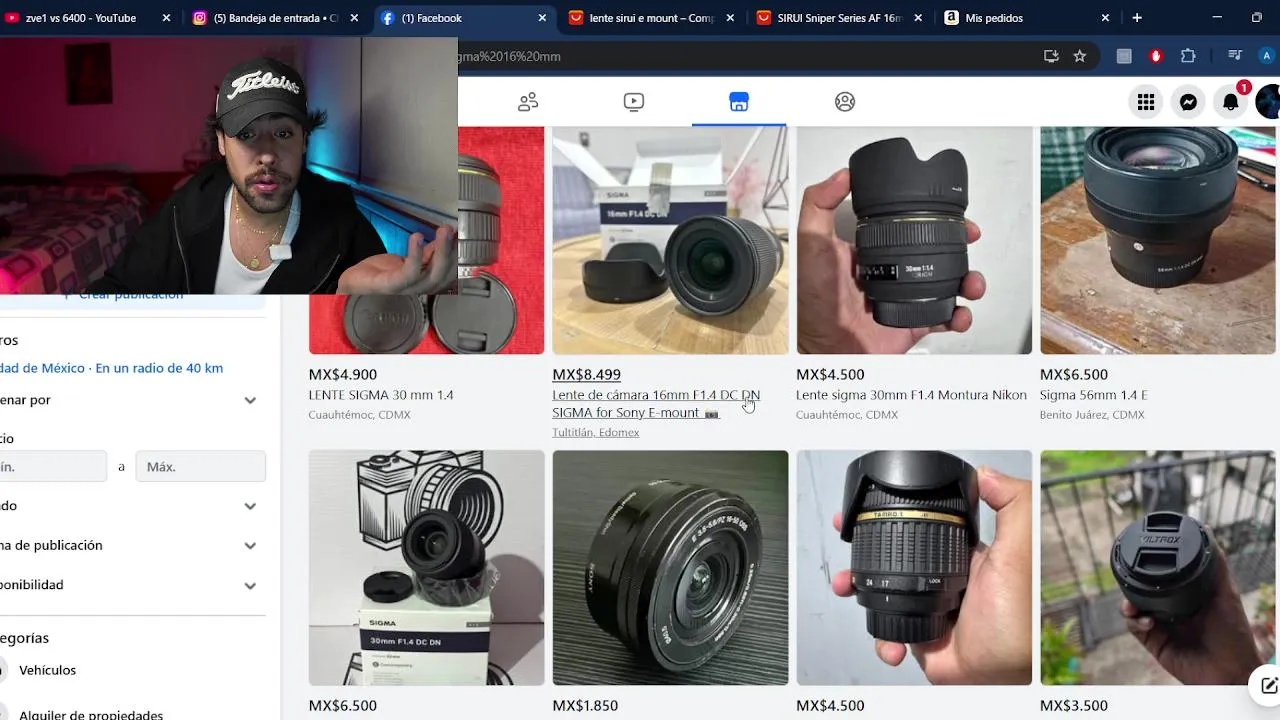
Task: Open the Sony pancake lens MX$1.850 photo
Action: [x=670, y=568]
